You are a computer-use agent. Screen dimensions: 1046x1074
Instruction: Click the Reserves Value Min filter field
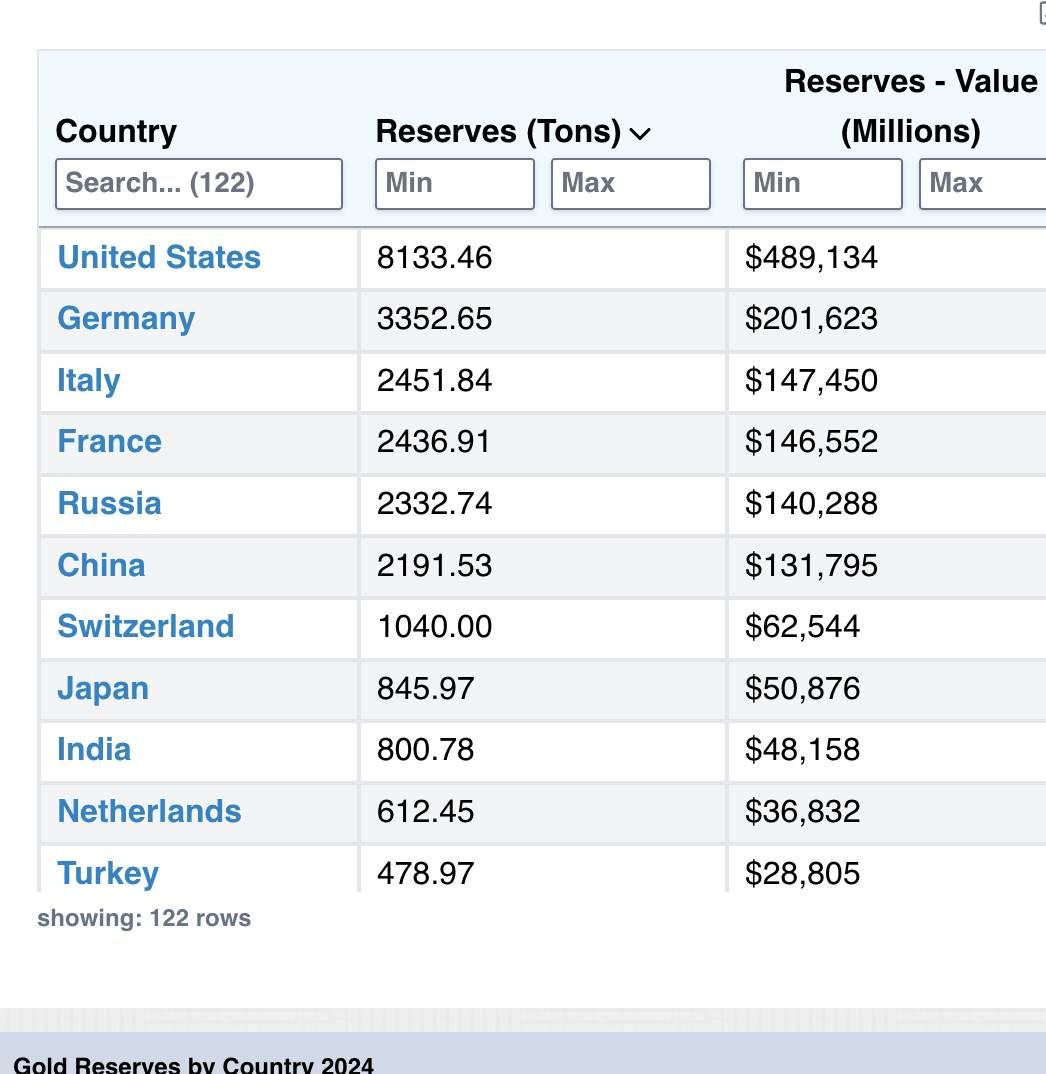(x=823, y=184)
